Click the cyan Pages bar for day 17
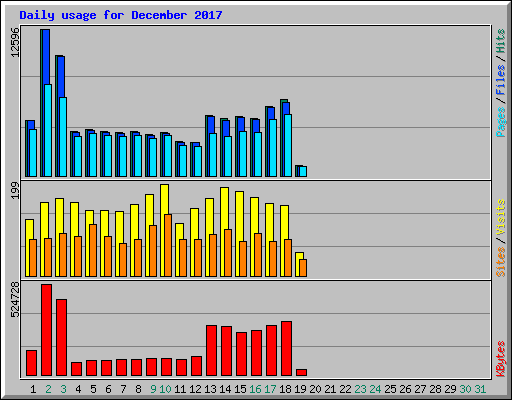 tap(273, 148)
